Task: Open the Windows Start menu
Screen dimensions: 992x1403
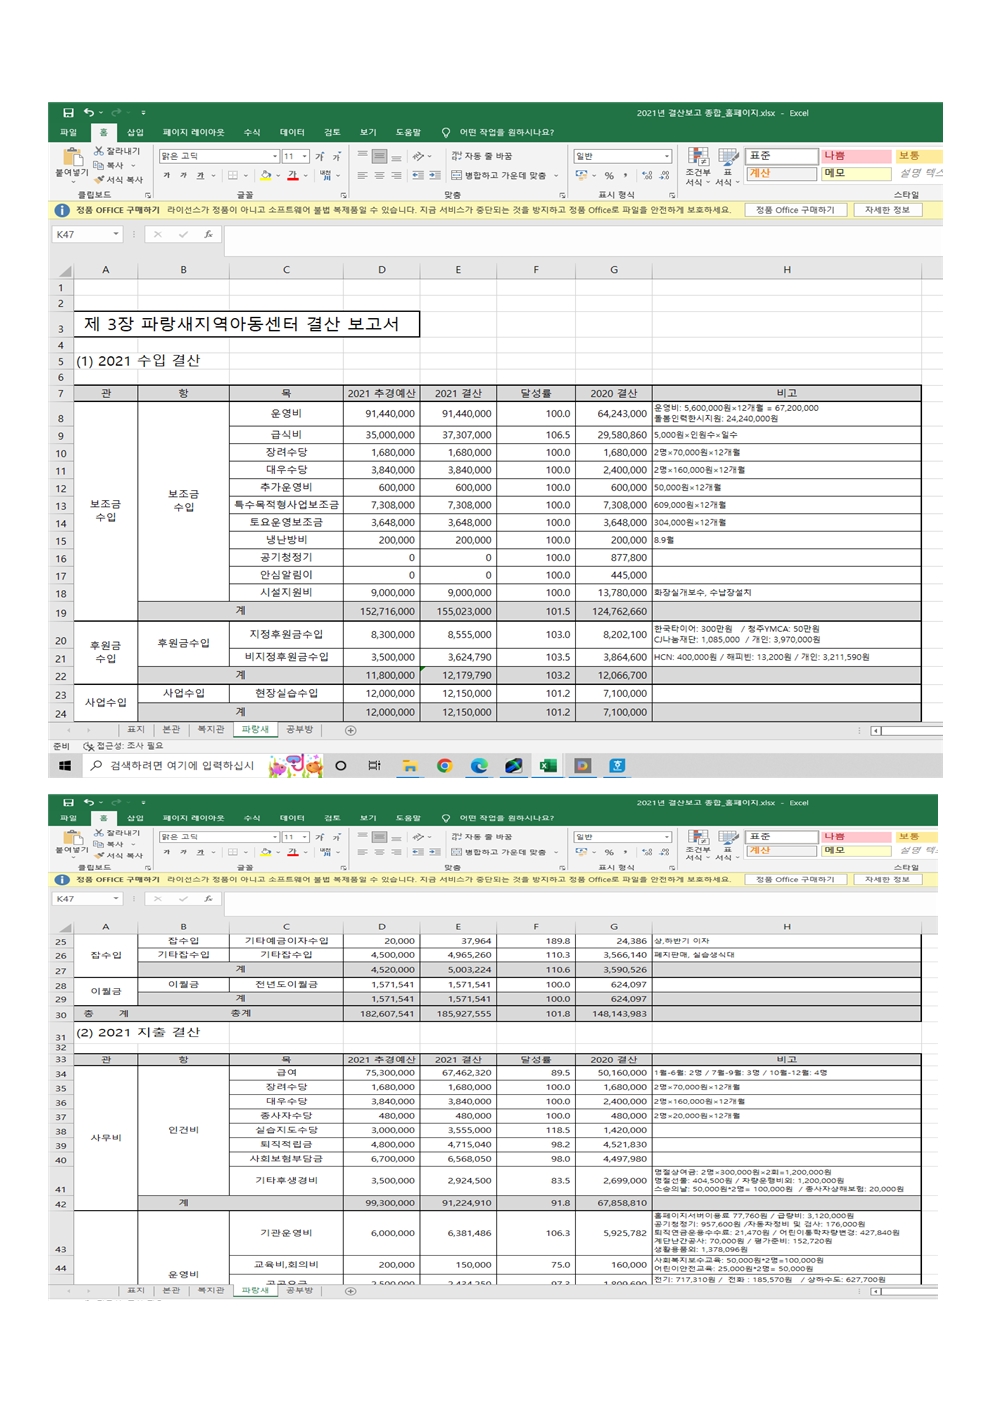Action: (x=65, y=766)
